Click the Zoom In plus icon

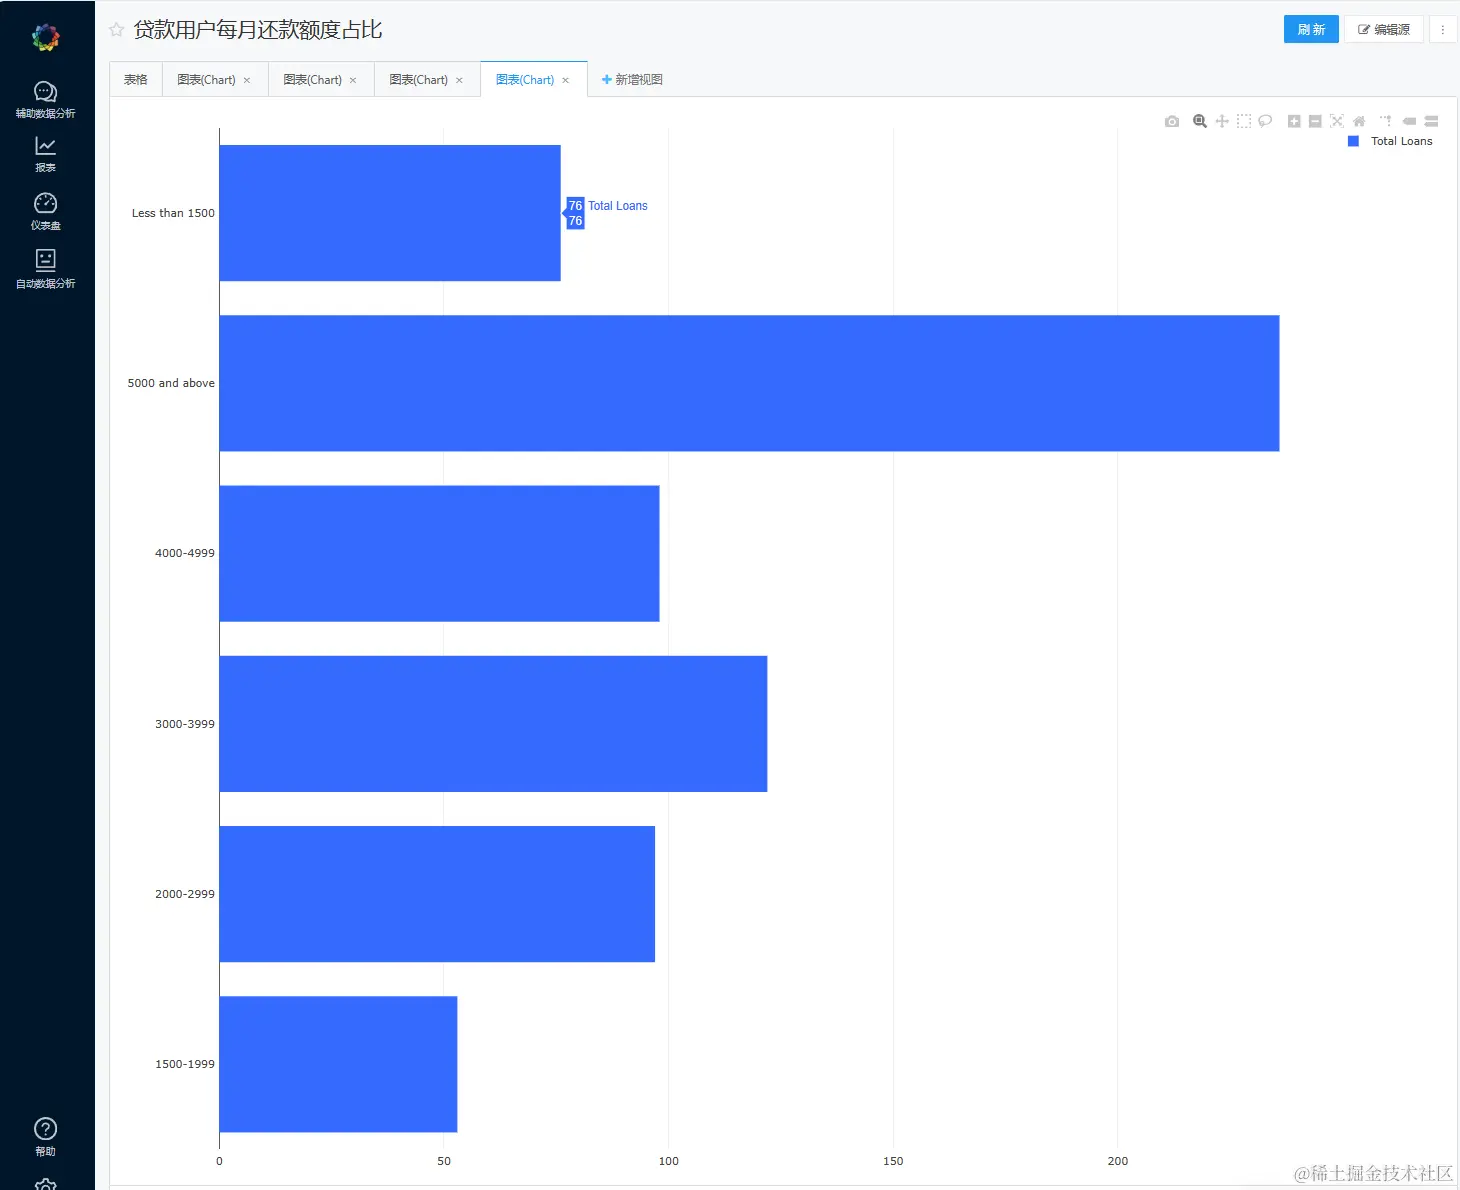(1294, 121)
